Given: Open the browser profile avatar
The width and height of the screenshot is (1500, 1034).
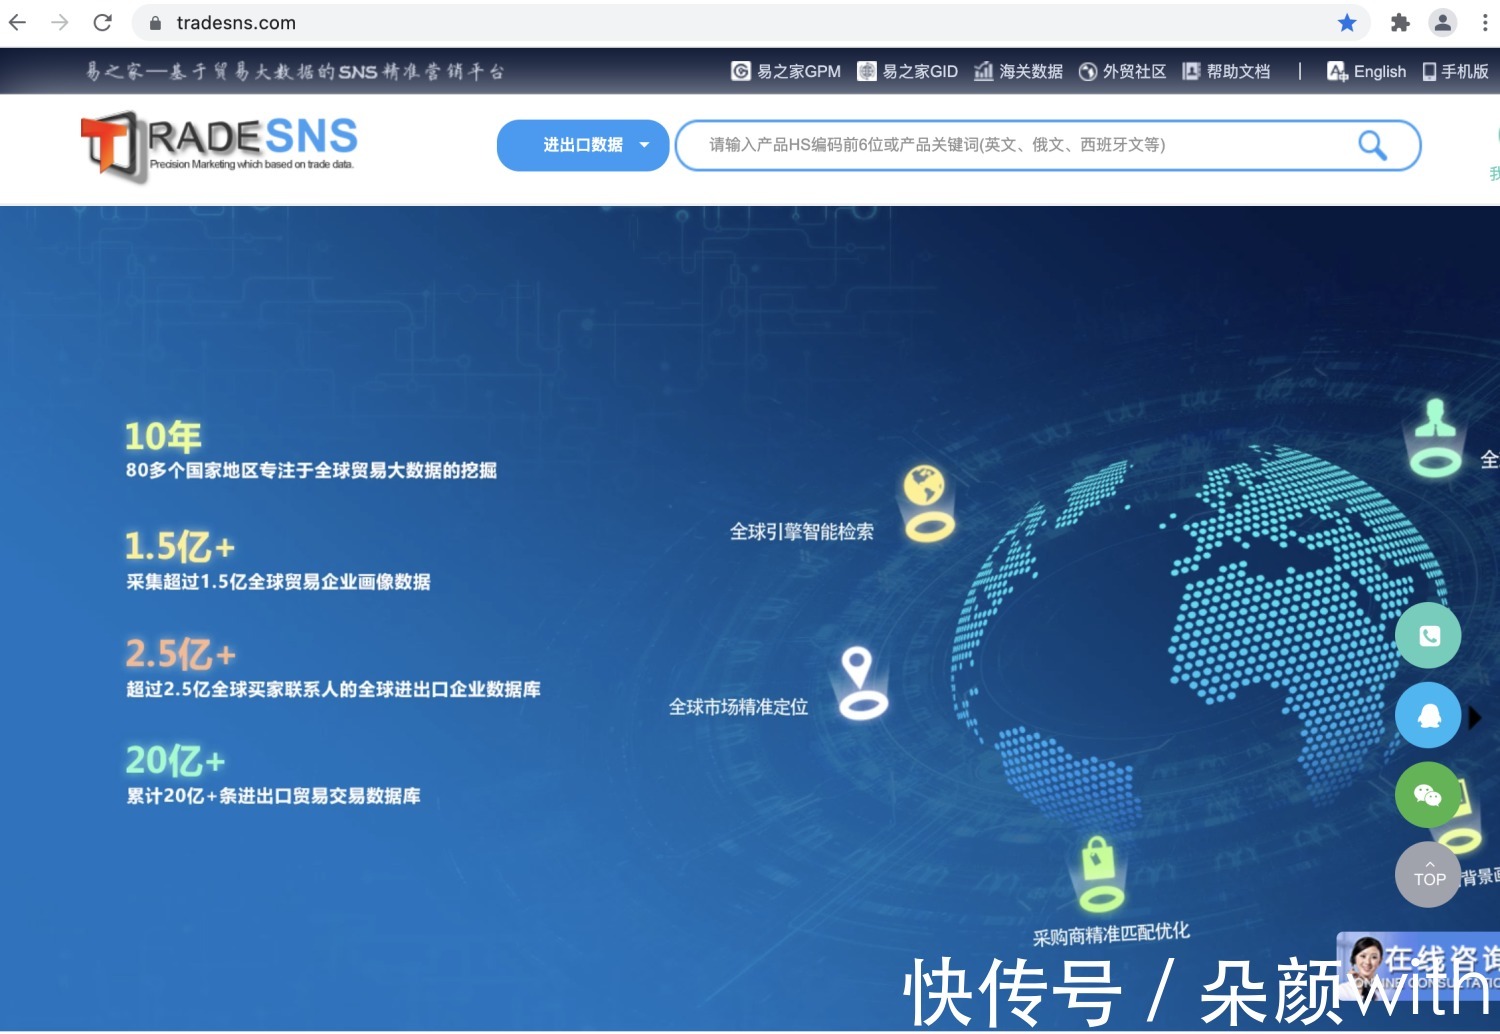Looking at the screenshot, I should tap(1442, 22).
